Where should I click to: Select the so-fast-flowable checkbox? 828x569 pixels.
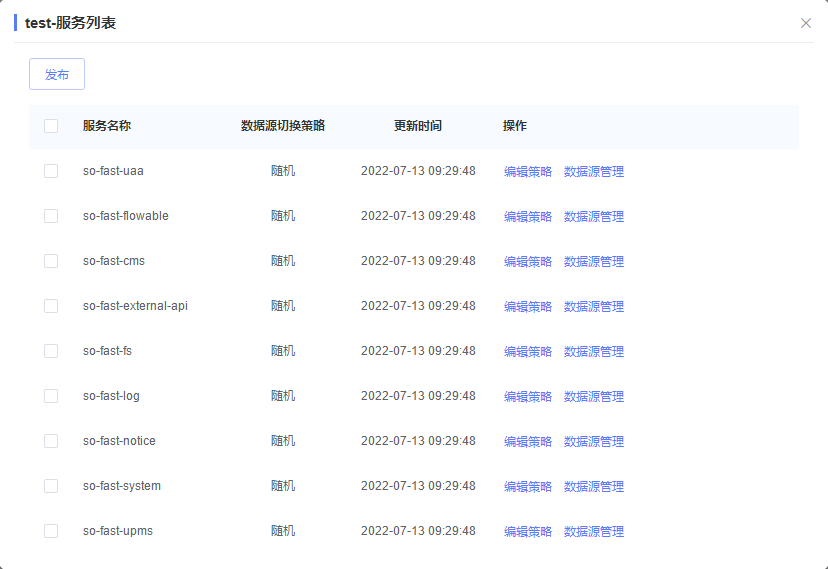coord(51,216)
